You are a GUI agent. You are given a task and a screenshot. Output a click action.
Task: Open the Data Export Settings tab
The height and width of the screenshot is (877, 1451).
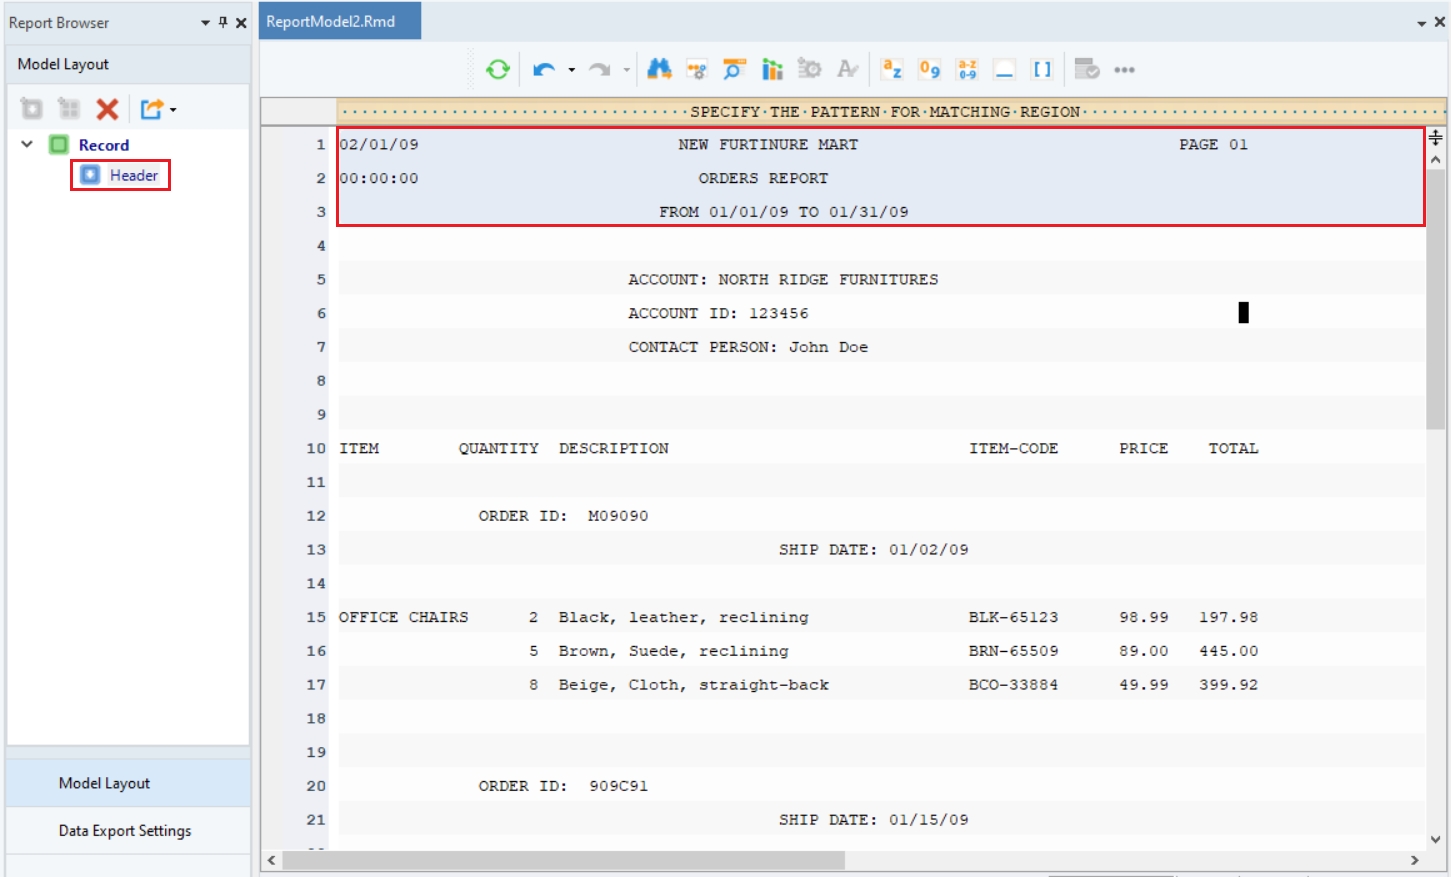[125, 830]
